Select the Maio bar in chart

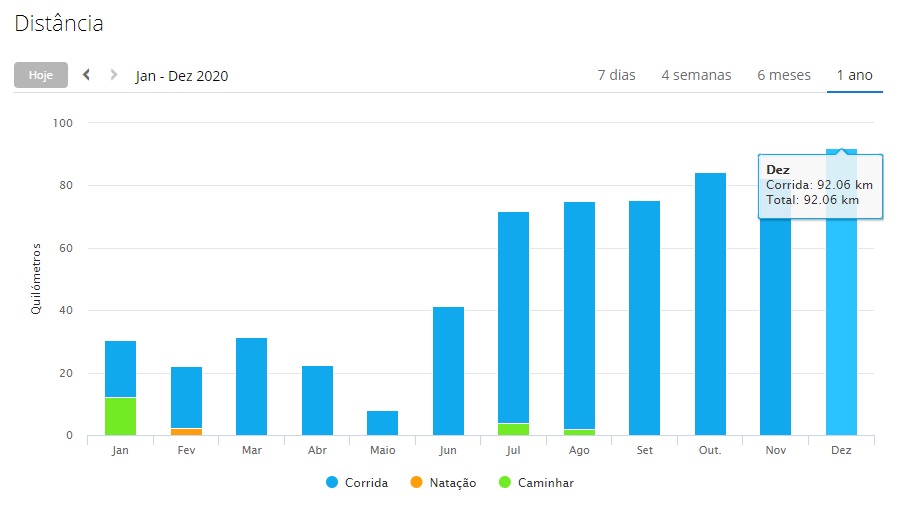click(x=383, y=423)
